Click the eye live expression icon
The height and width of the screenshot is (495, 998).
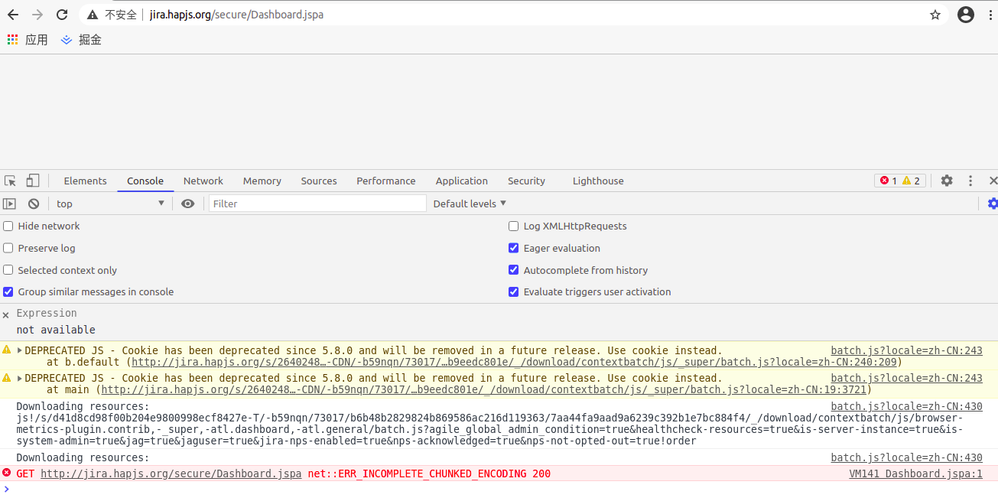[187, 204]
